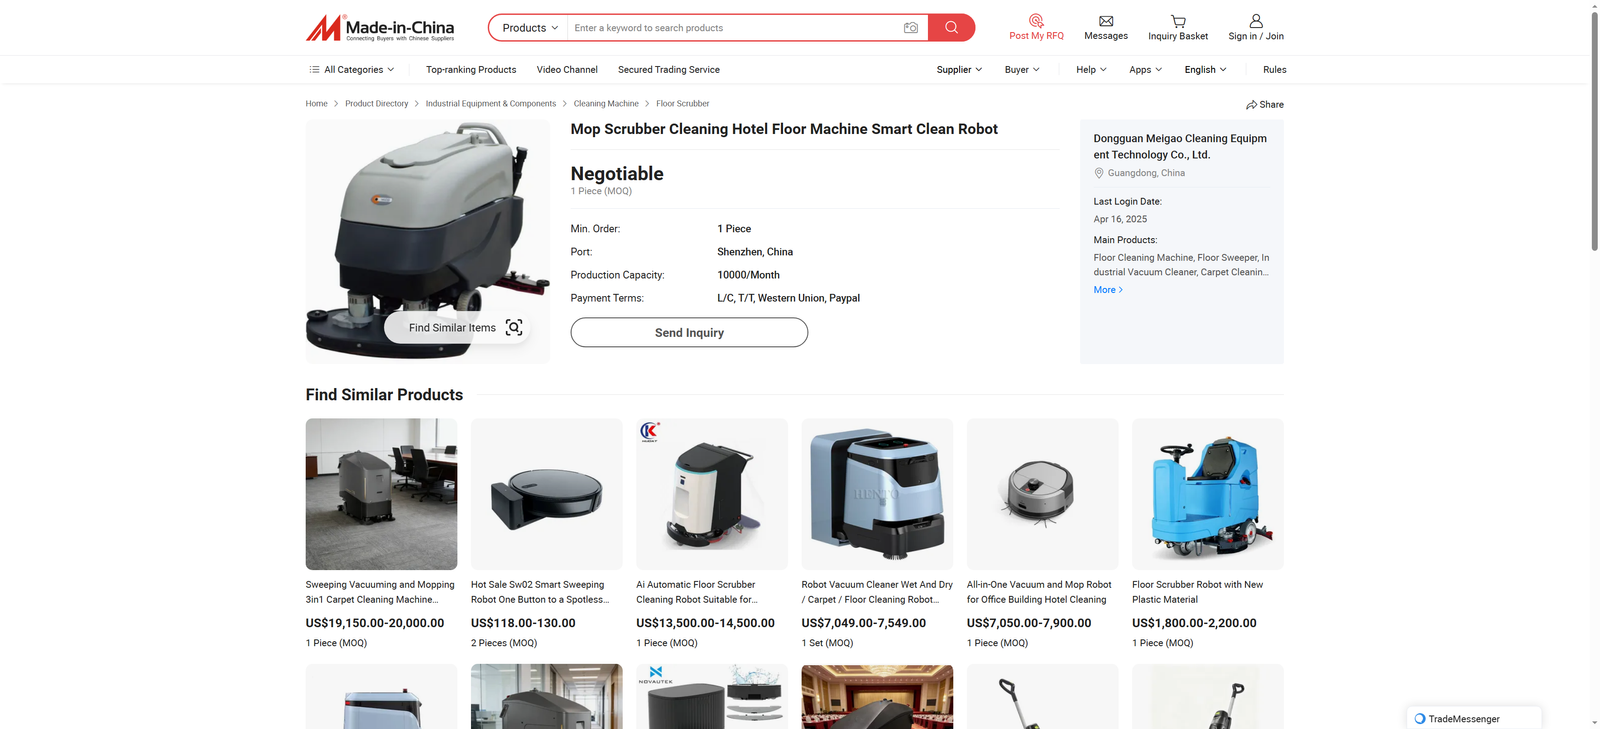Open the Messages envelope icon
The image size is (1600, 729).
(x=1106, y=21)
